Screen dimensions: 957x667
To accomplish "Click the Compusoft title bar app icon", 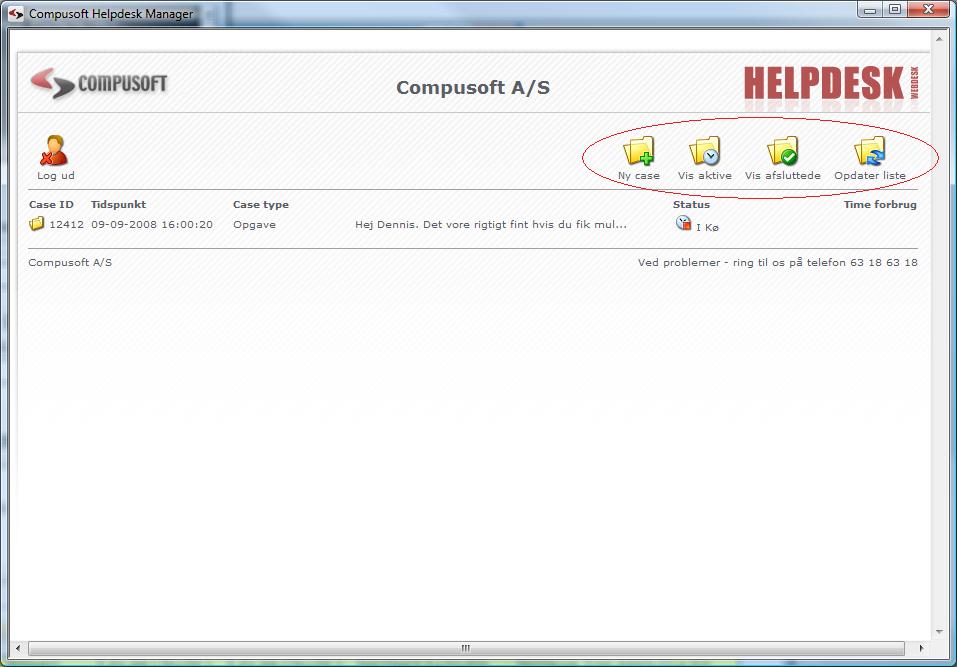I will pyautogui.click(x=16, y=13).
